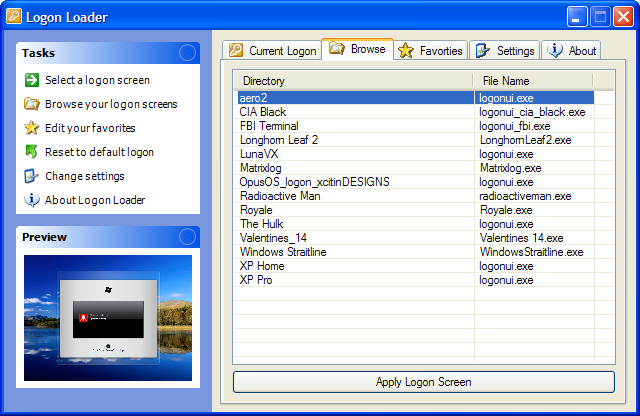Collapse the Tasks panel

point(187,53)
